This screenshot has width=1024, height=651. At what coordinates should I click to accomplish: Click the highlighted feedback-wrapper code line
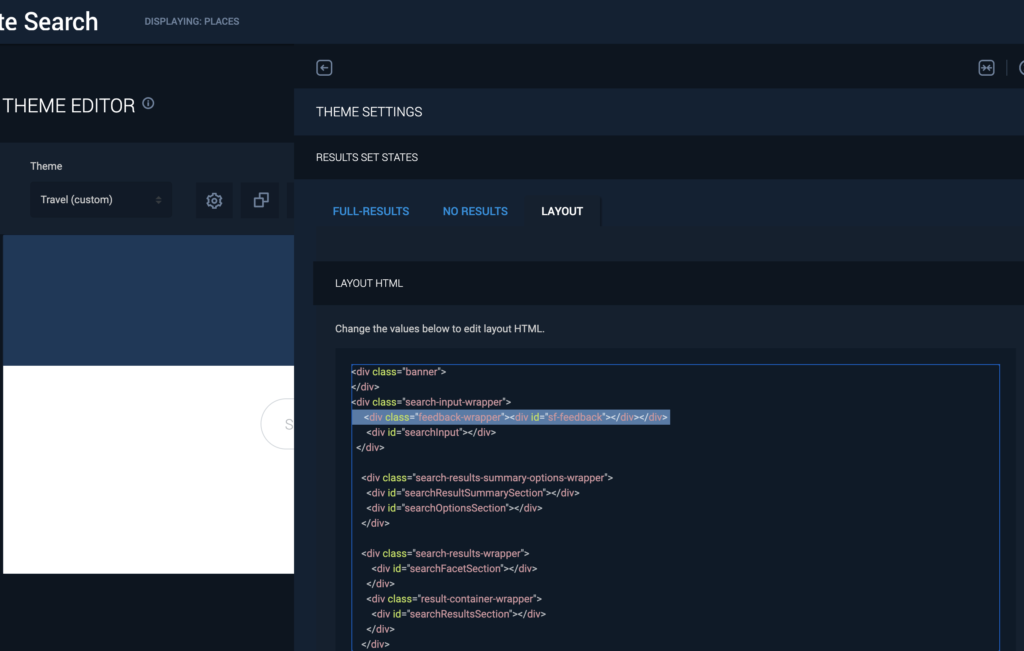pyautogui.click(x=510, y=417)
